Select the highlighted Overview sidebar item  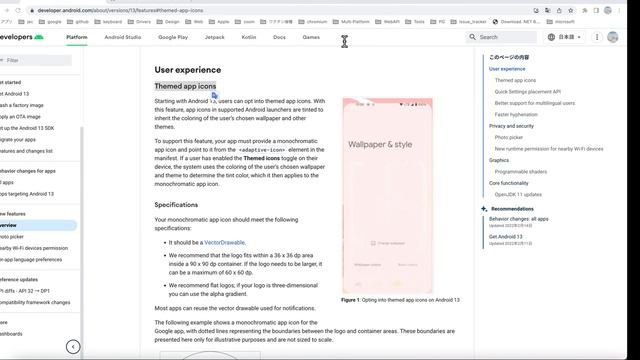tap(38, 225)
